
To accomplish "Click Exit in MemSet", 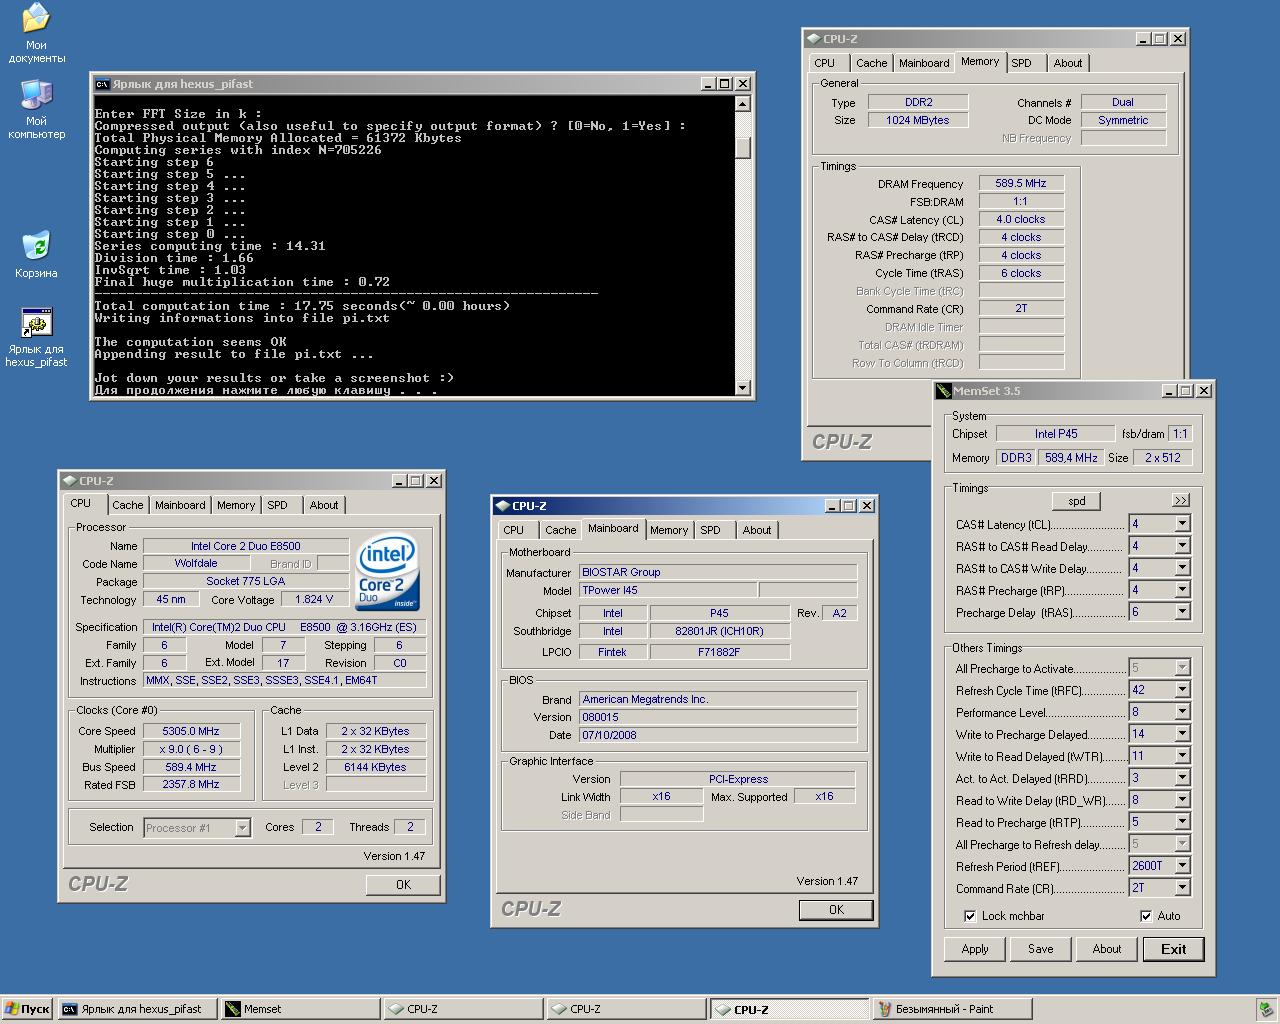I will (1174, 949).
